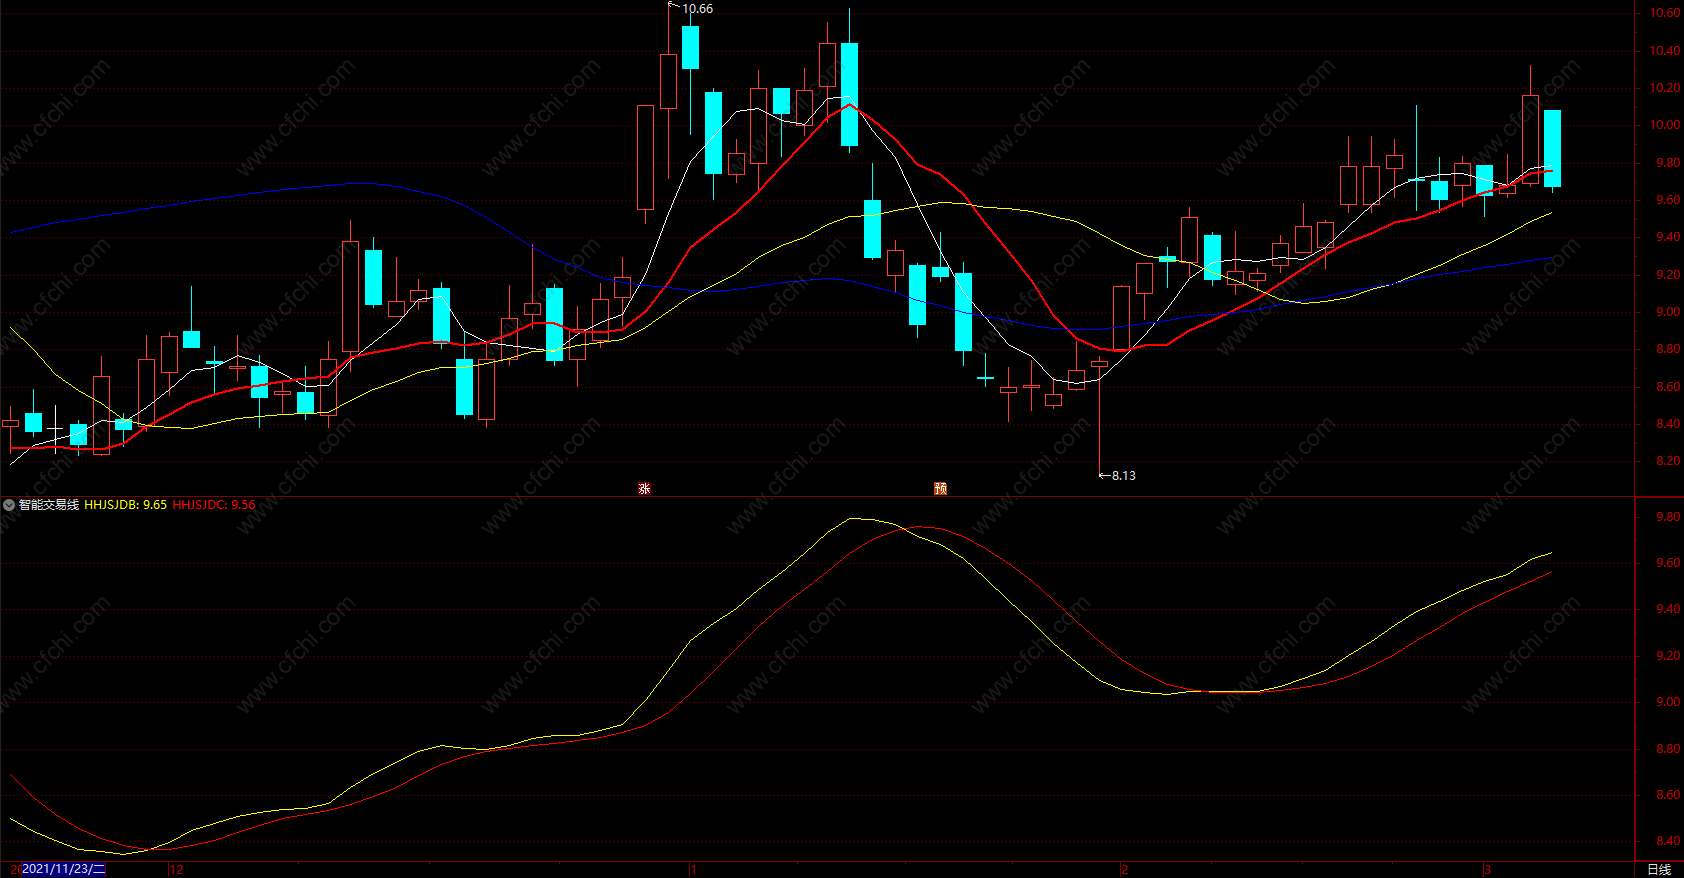Image resolution: width=1684 pixels, height=878 pixels.
Task: Click the 8.13 low price label
Action: (x=1124, y=476)
